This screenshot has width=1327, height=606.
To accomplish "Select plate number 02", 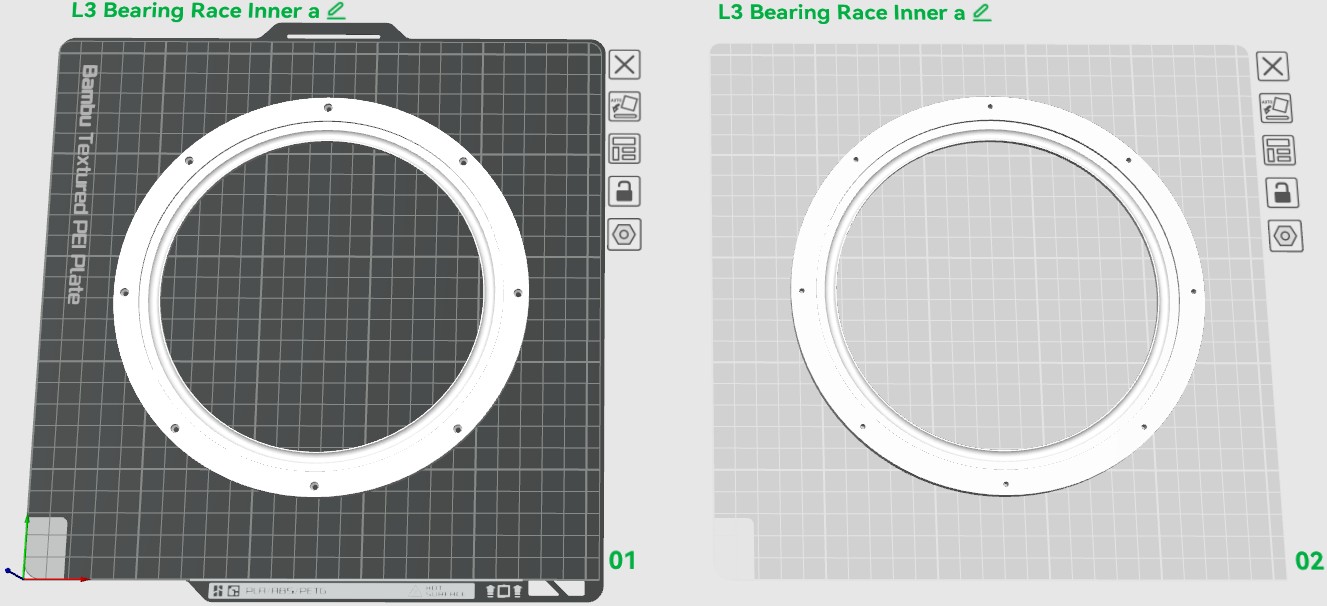I will click(1309, 561).
